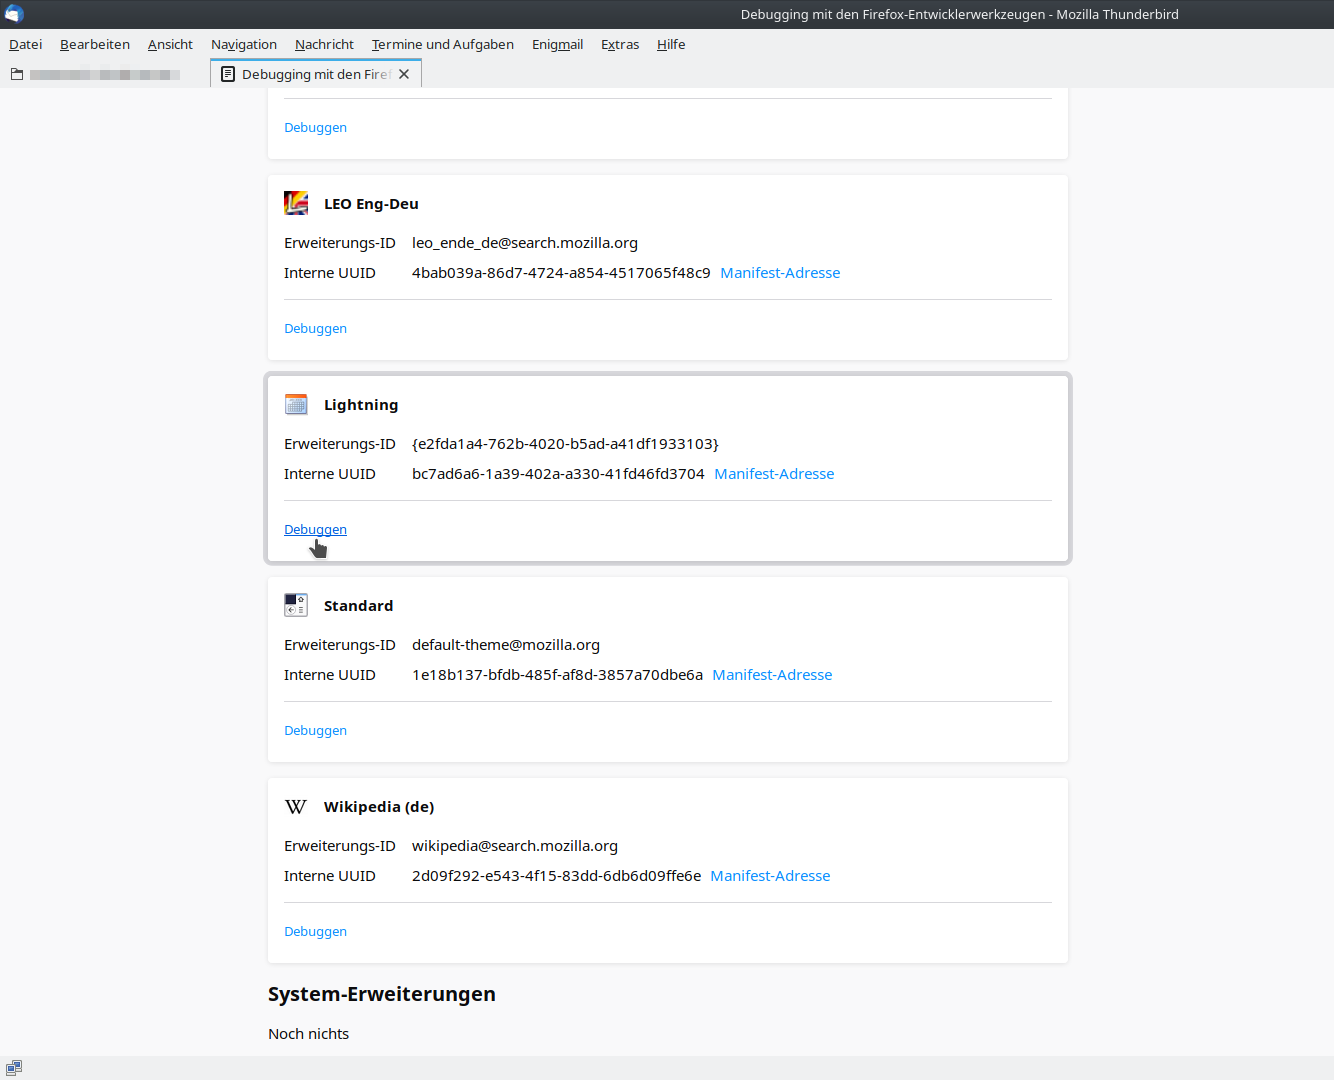Click the Thunderbird app icon in title bar

click(14, 14)
